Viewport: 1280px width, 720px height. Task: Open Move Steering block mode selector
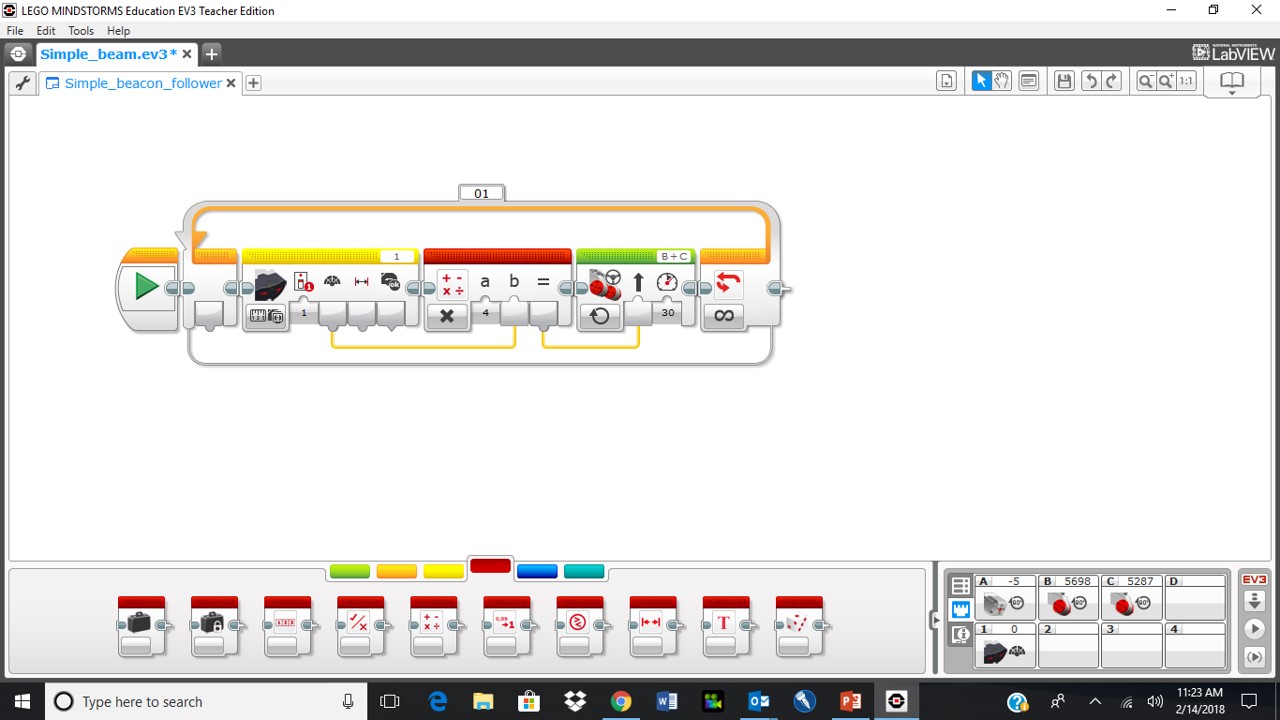coord(600,316)
